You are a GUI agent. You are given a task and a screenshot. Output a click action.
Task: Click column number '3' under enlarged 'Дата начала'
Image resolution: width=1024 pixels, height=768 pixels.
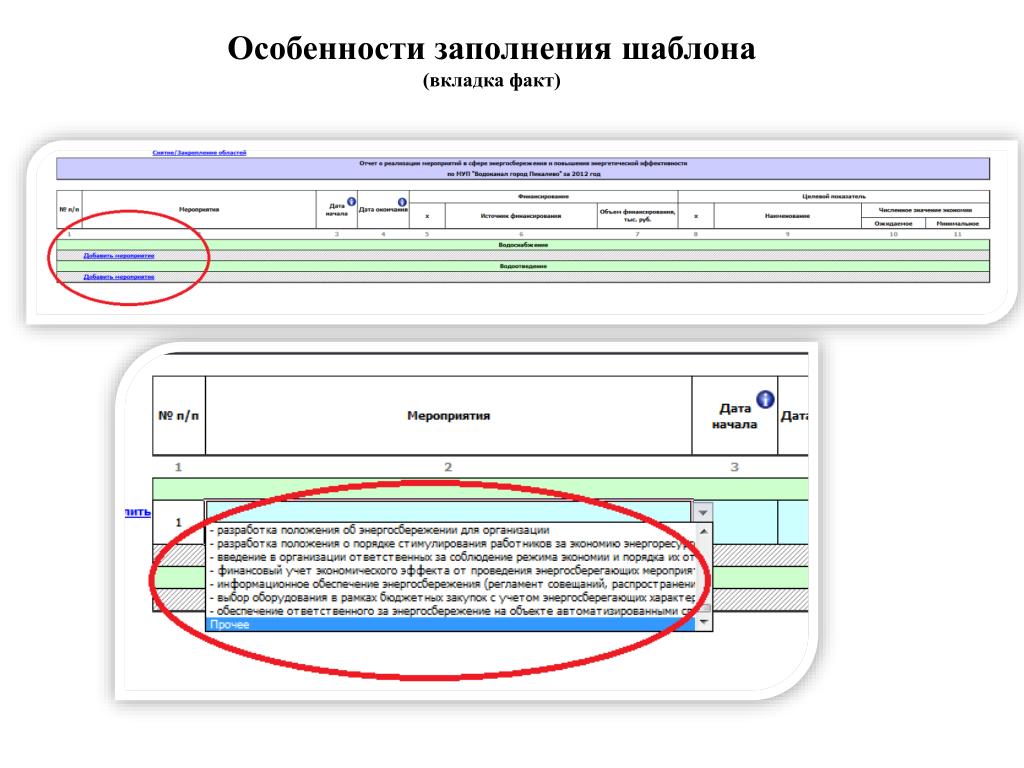tap(735, 467)
